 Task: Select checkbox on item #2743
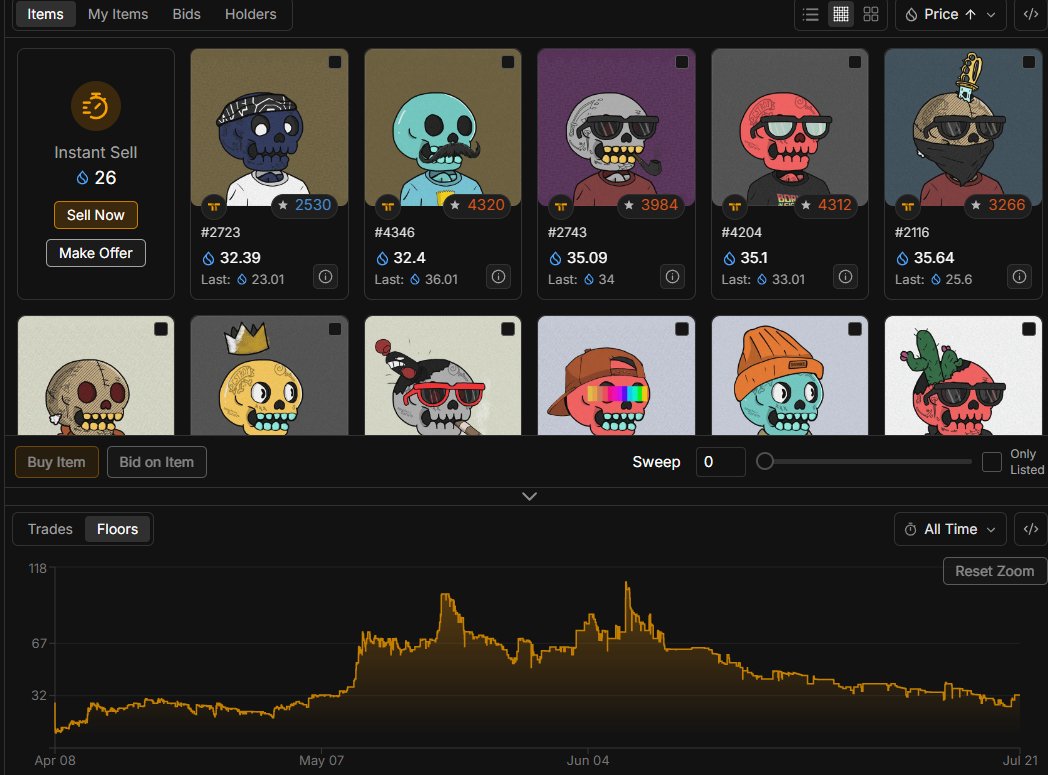point(682,62)
